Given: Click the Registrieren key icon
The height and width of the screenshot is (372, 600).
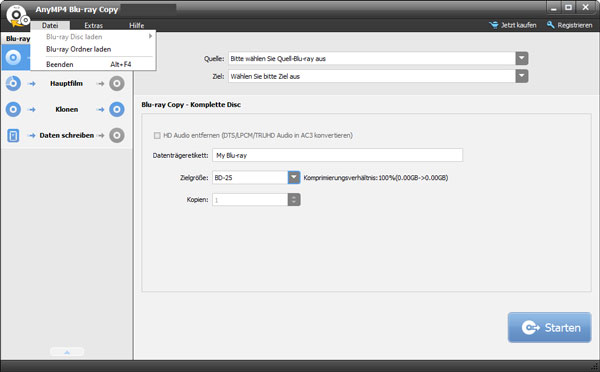Looking at the screenshot, I should tap(551, 25).
